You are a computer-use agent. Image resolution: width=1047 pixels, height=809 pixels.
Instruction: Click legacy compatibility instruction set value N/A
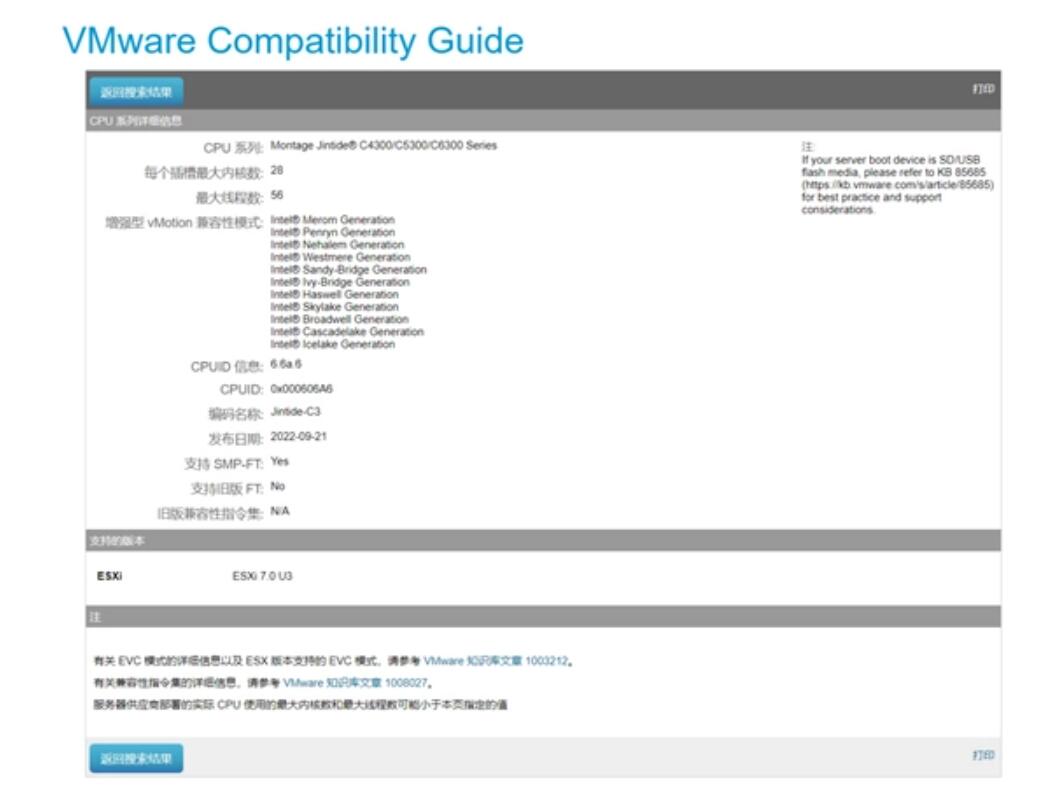pyautogui.click(x=280, y=511)
